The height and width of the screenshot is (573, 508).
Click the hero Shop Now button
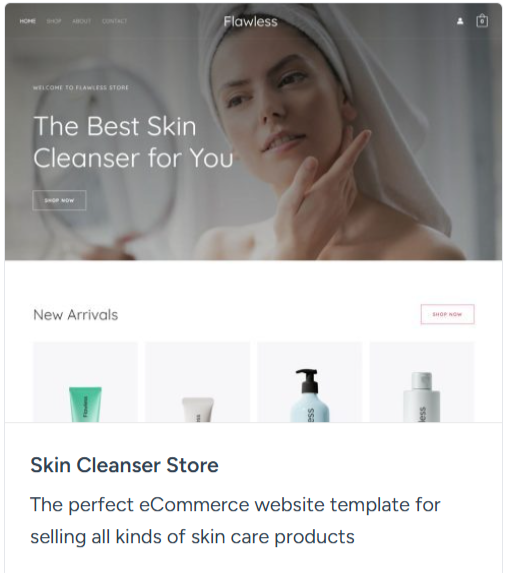59,200
